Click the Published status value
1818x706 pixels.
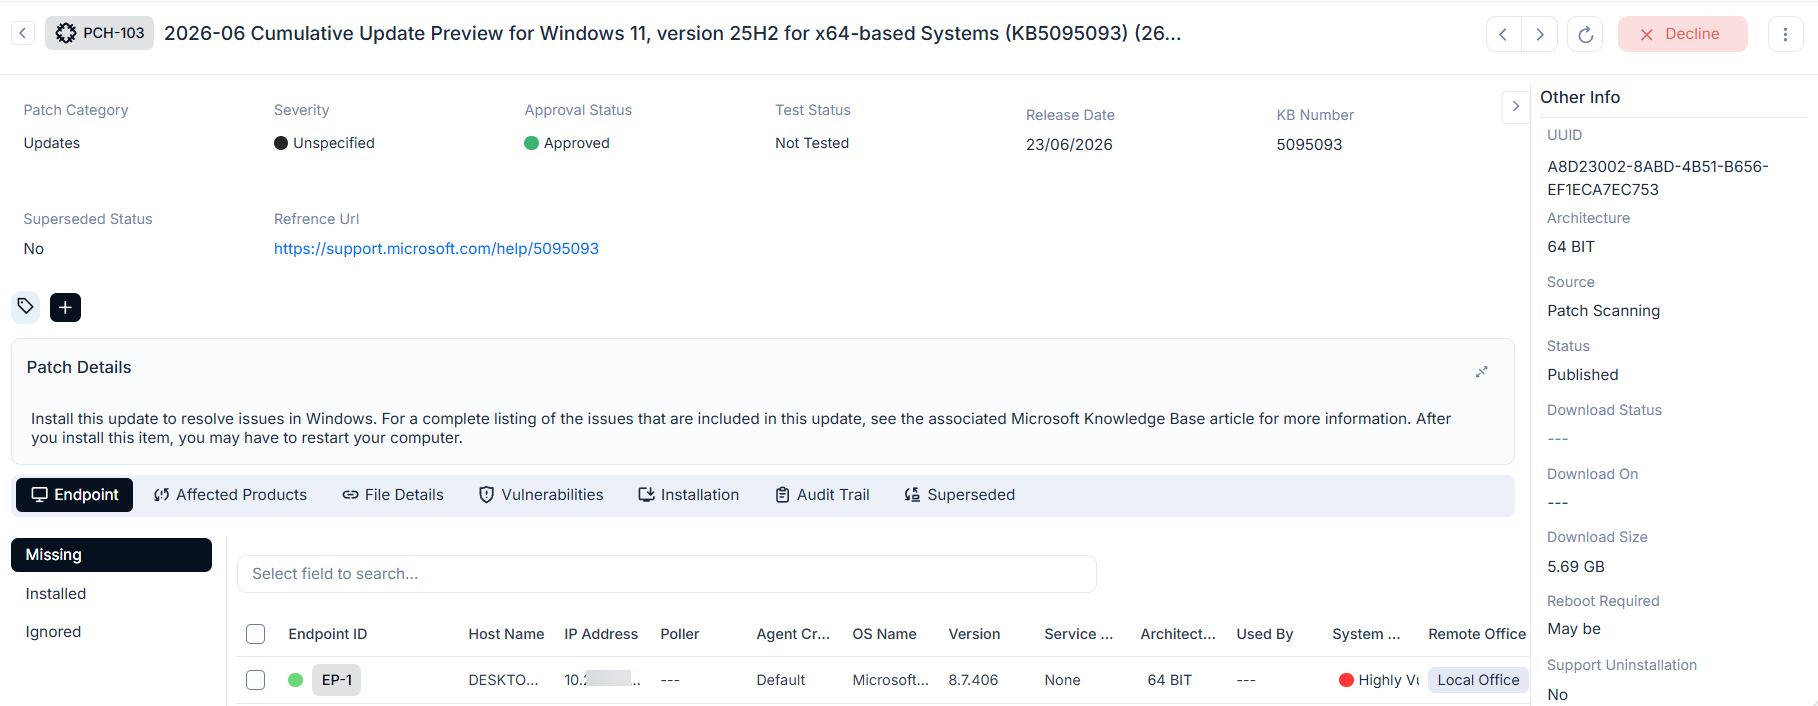pyautogui.click(x=1582, y=375)
